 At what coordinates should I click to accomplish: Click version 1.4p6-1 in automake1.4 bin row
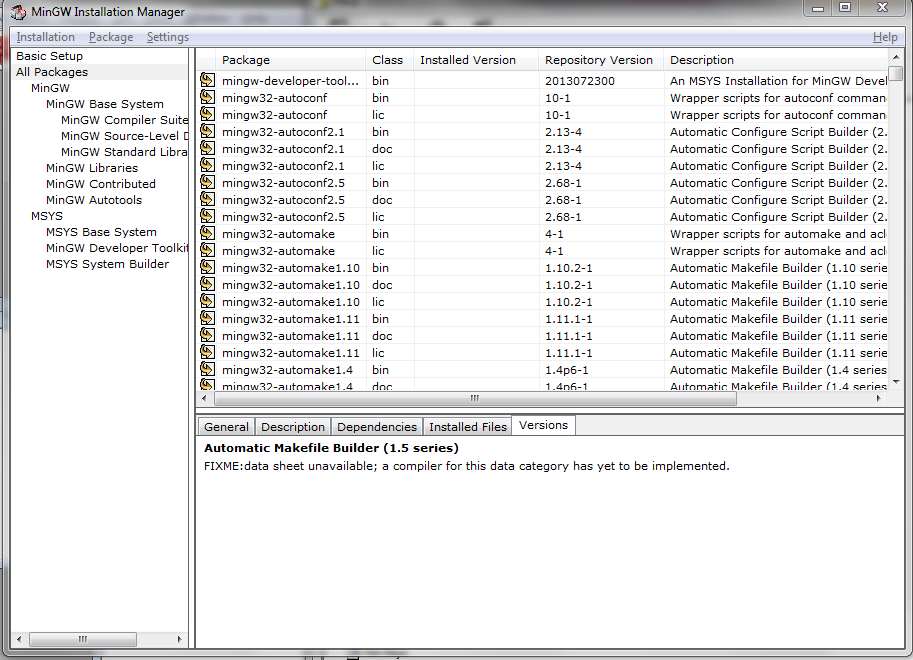[x=567, y=370]
